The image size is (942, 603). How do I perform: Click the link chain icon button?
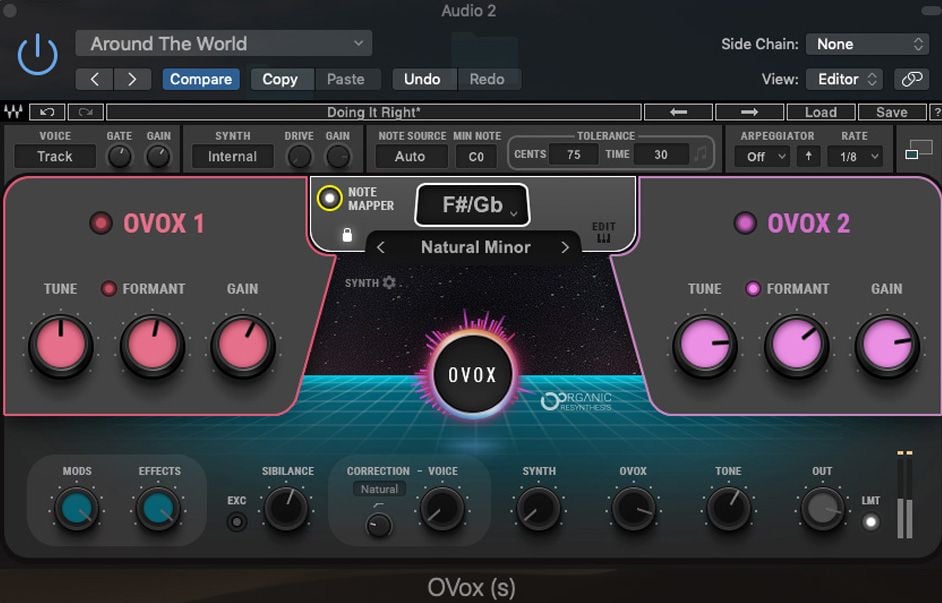tap(911, 79)
